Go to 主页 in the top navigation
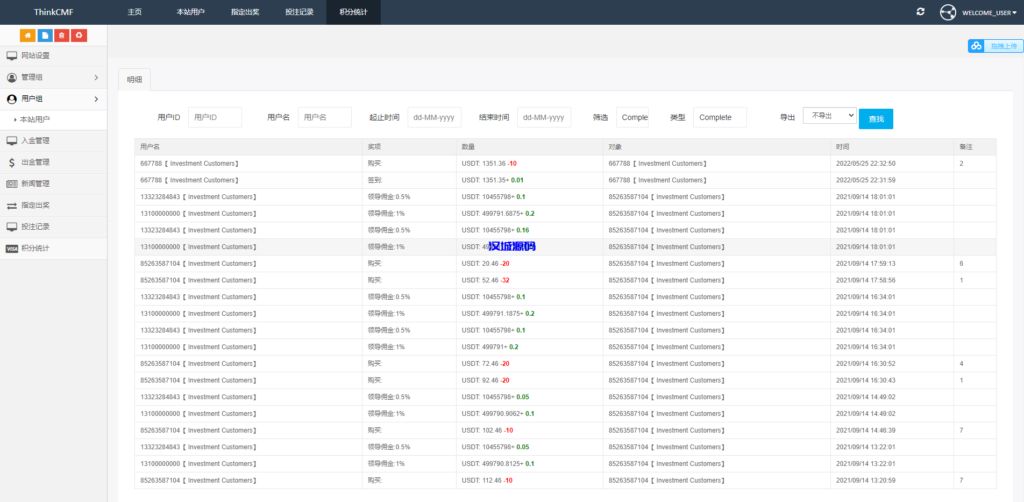Viewport: 1024px width, 502px height. point(135,12)
